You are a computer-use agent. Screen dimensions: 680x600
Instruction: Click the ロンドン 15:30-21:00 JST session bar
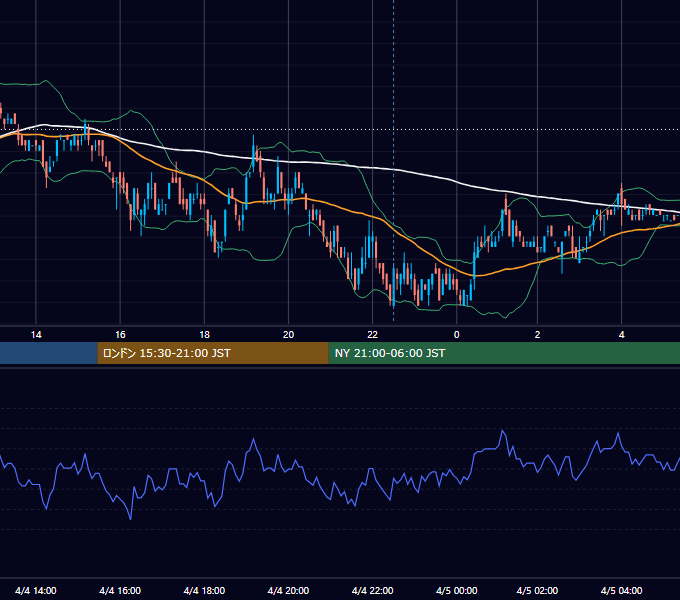[213, 353]
